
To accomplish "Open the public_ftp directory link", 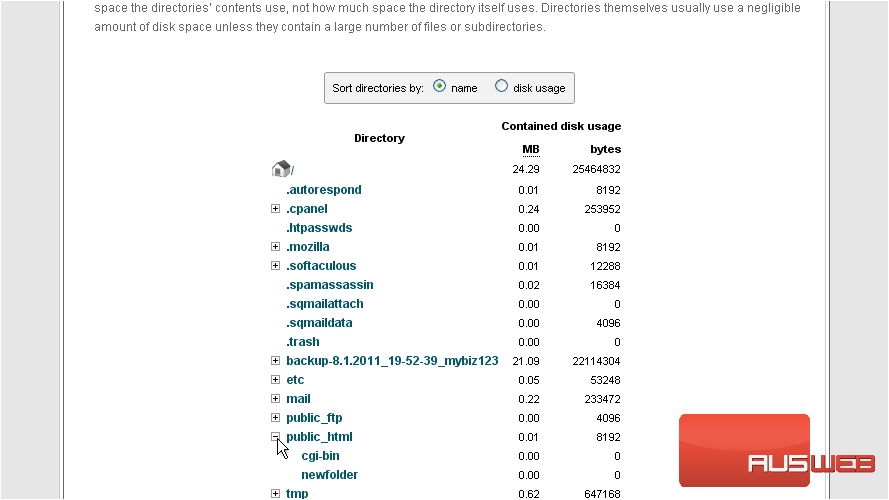I will (314, 418).
